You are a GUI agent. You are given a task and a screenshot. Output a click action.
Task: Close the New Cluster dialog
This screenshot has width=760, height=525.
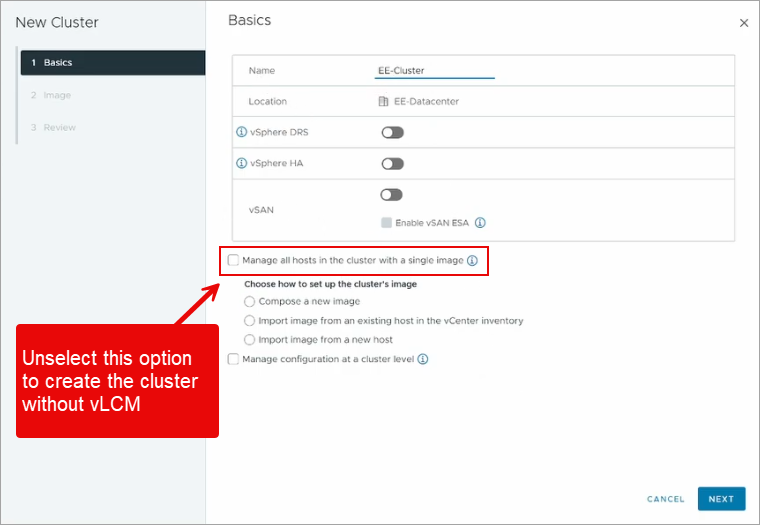click(x=743, y=23)
